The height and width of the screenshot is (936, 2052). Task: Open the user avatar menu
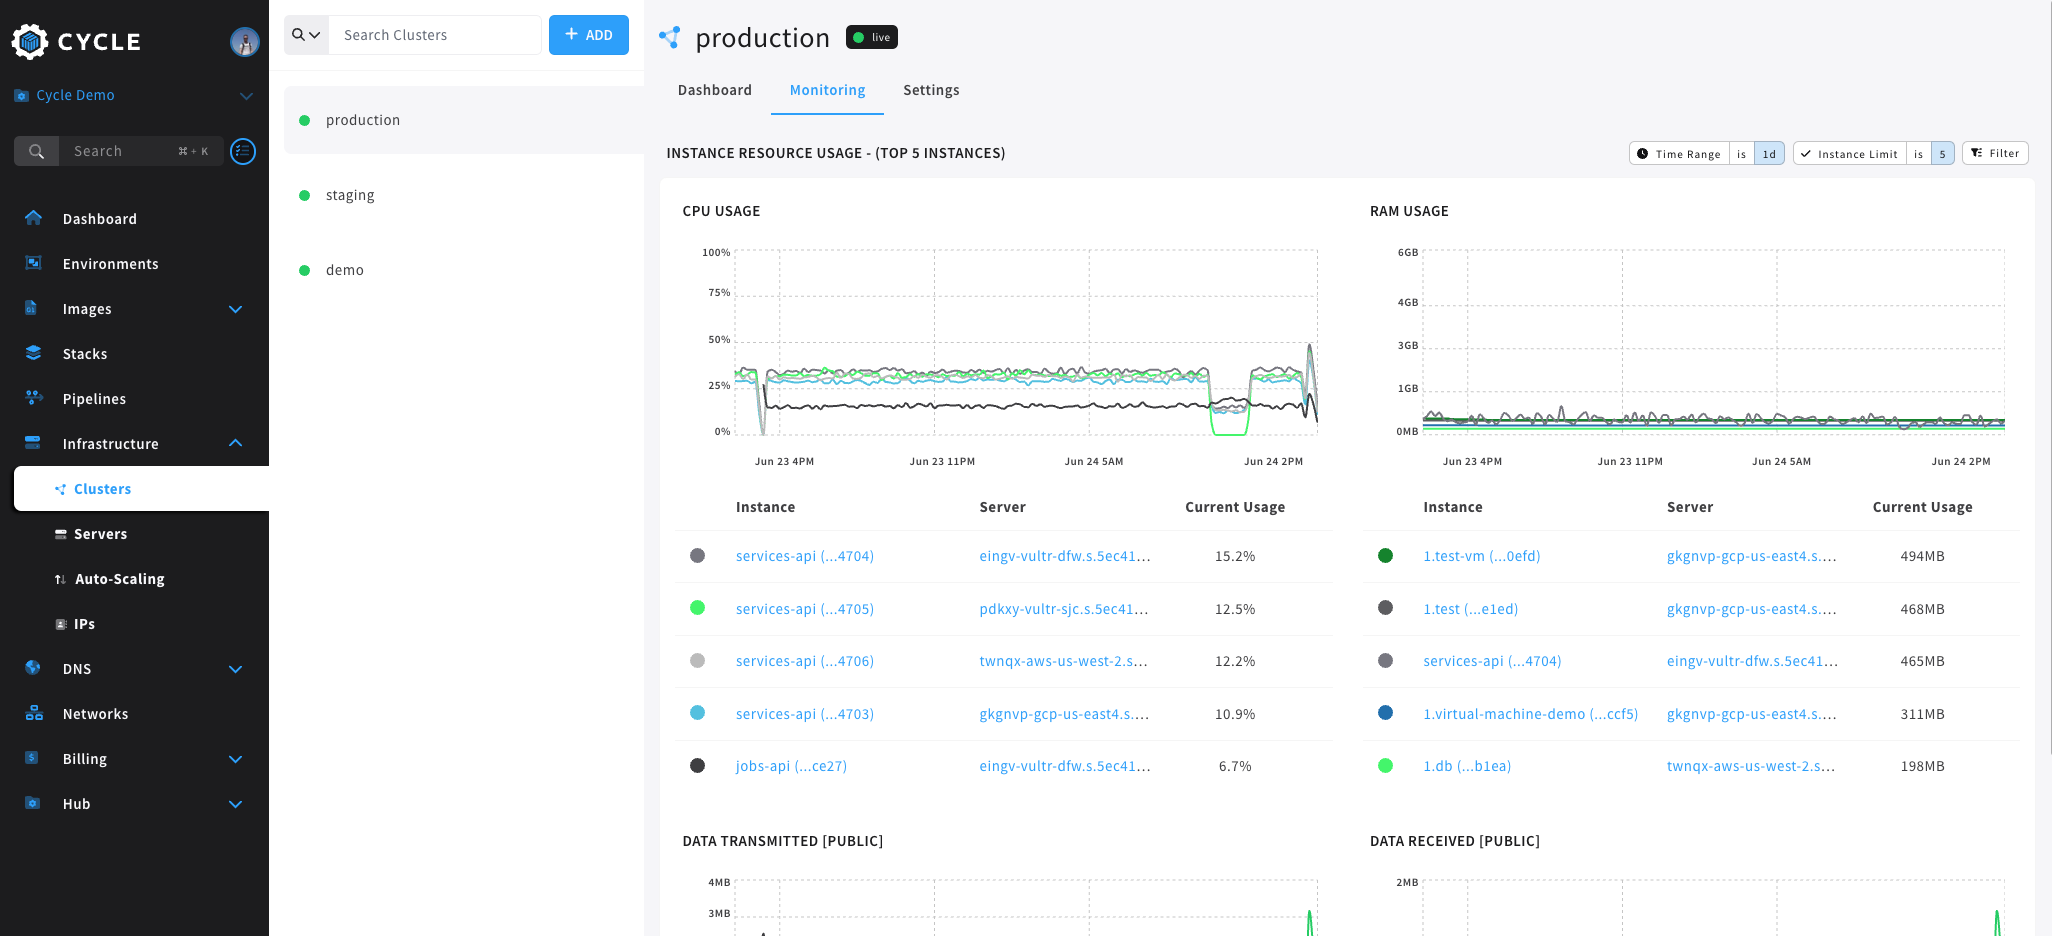point(245,41)
